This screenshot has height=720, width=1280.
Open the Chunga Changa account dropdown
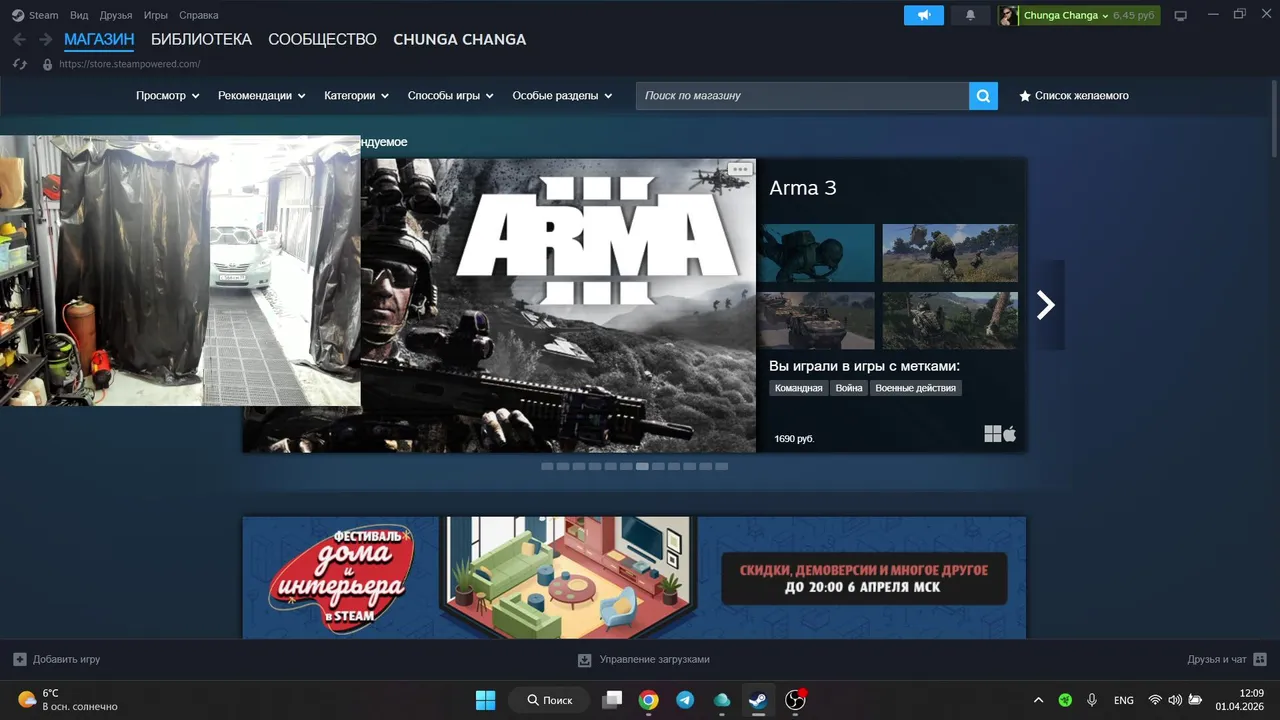pyautogui.click(x=1066, y=15)
